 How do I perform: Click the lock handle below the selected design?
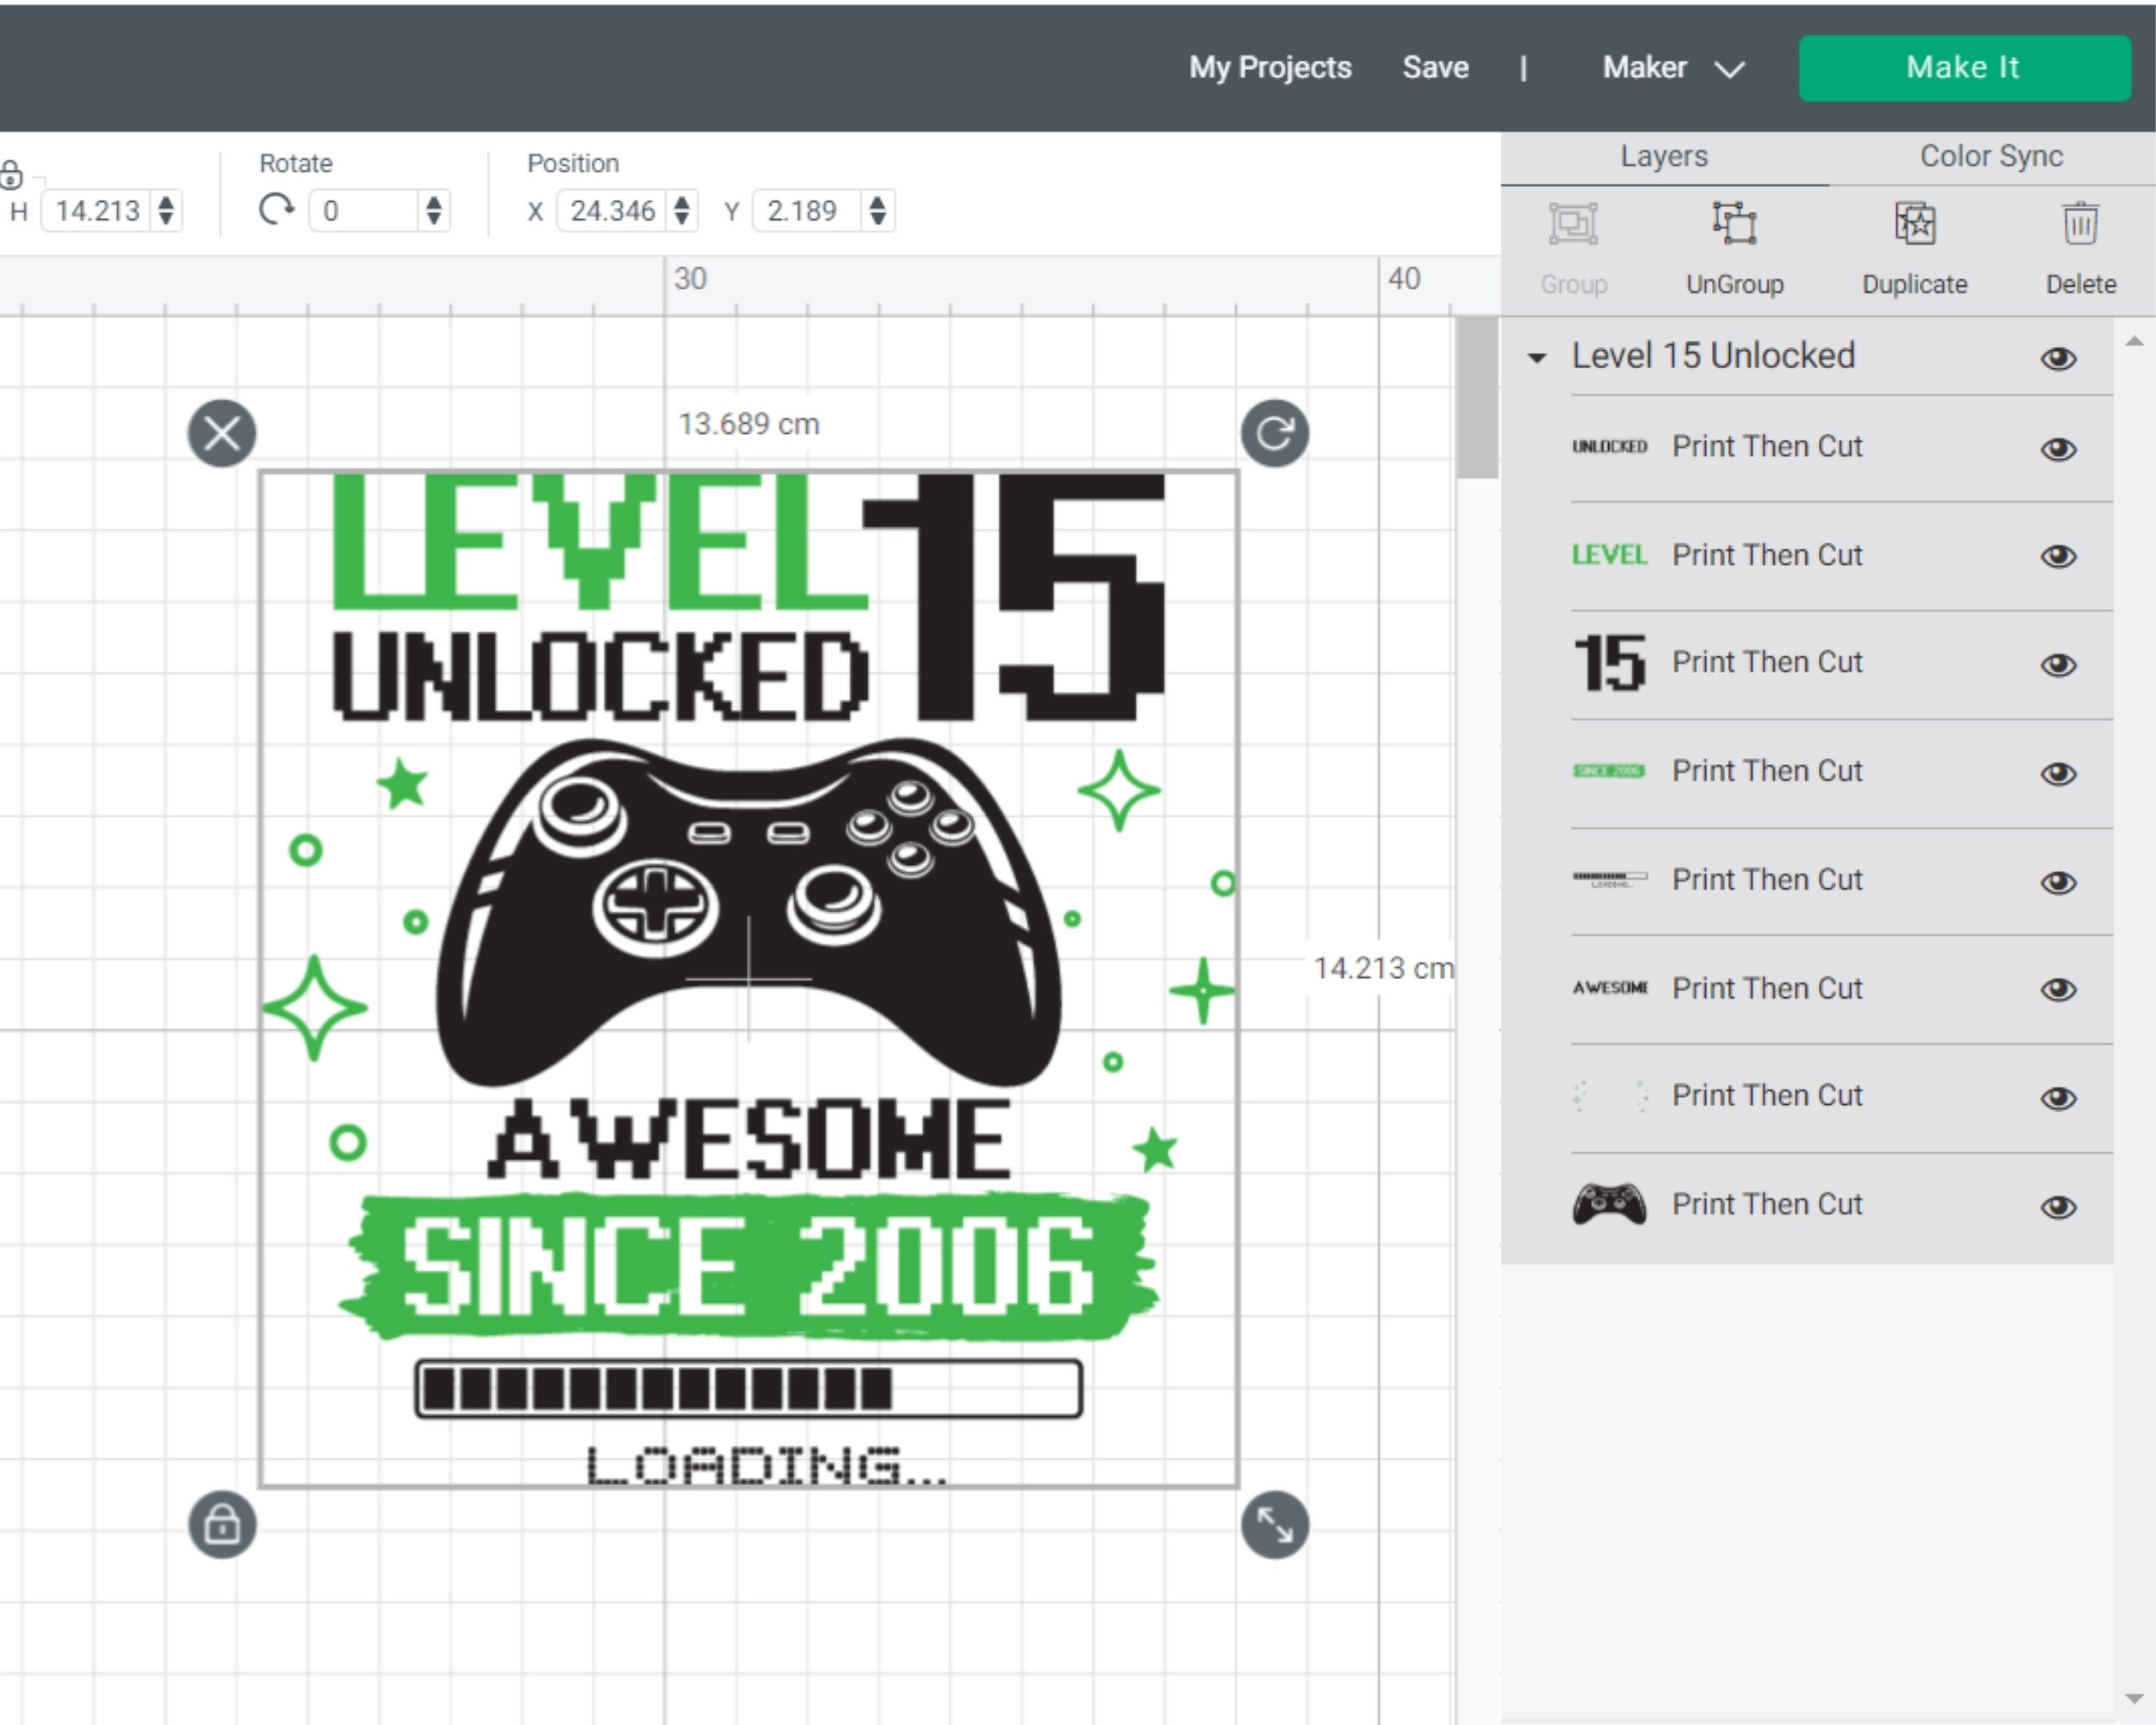coord(222,1525)
